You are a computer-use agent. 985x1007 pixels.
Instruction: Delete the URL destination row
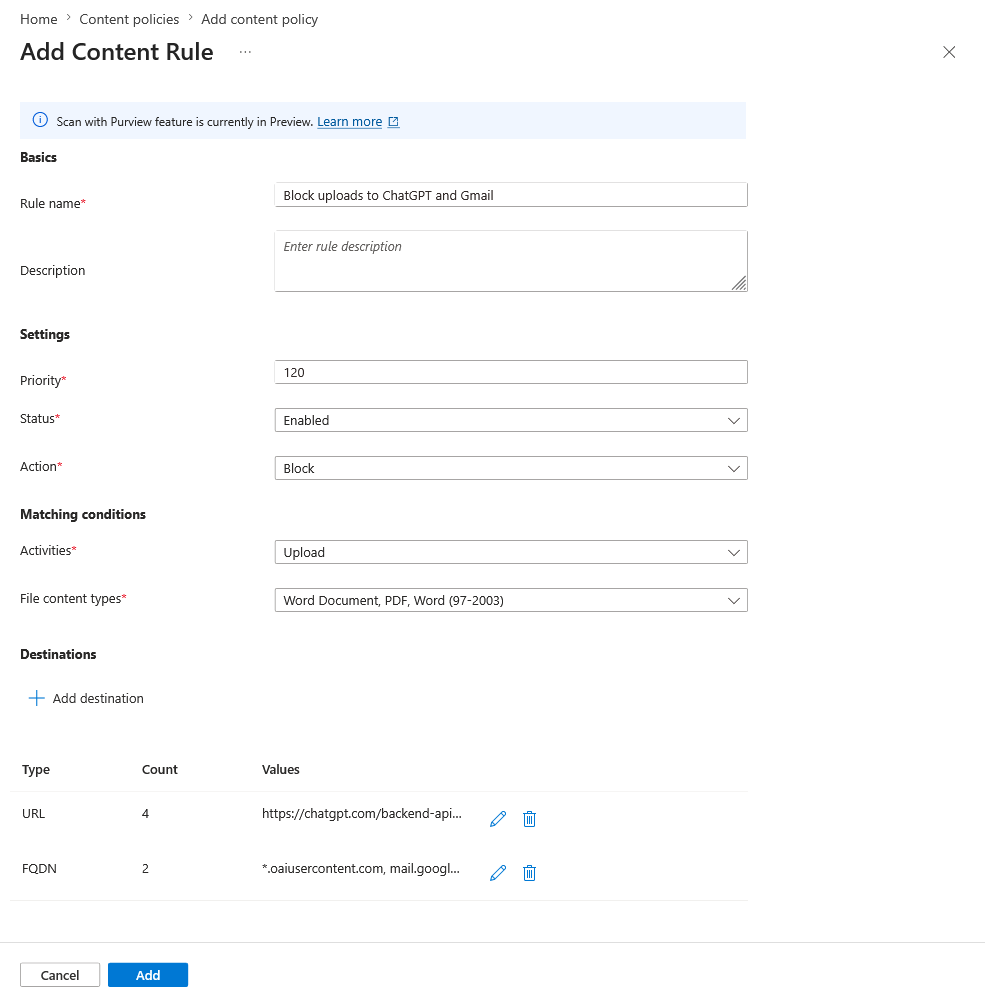point(530,819)
